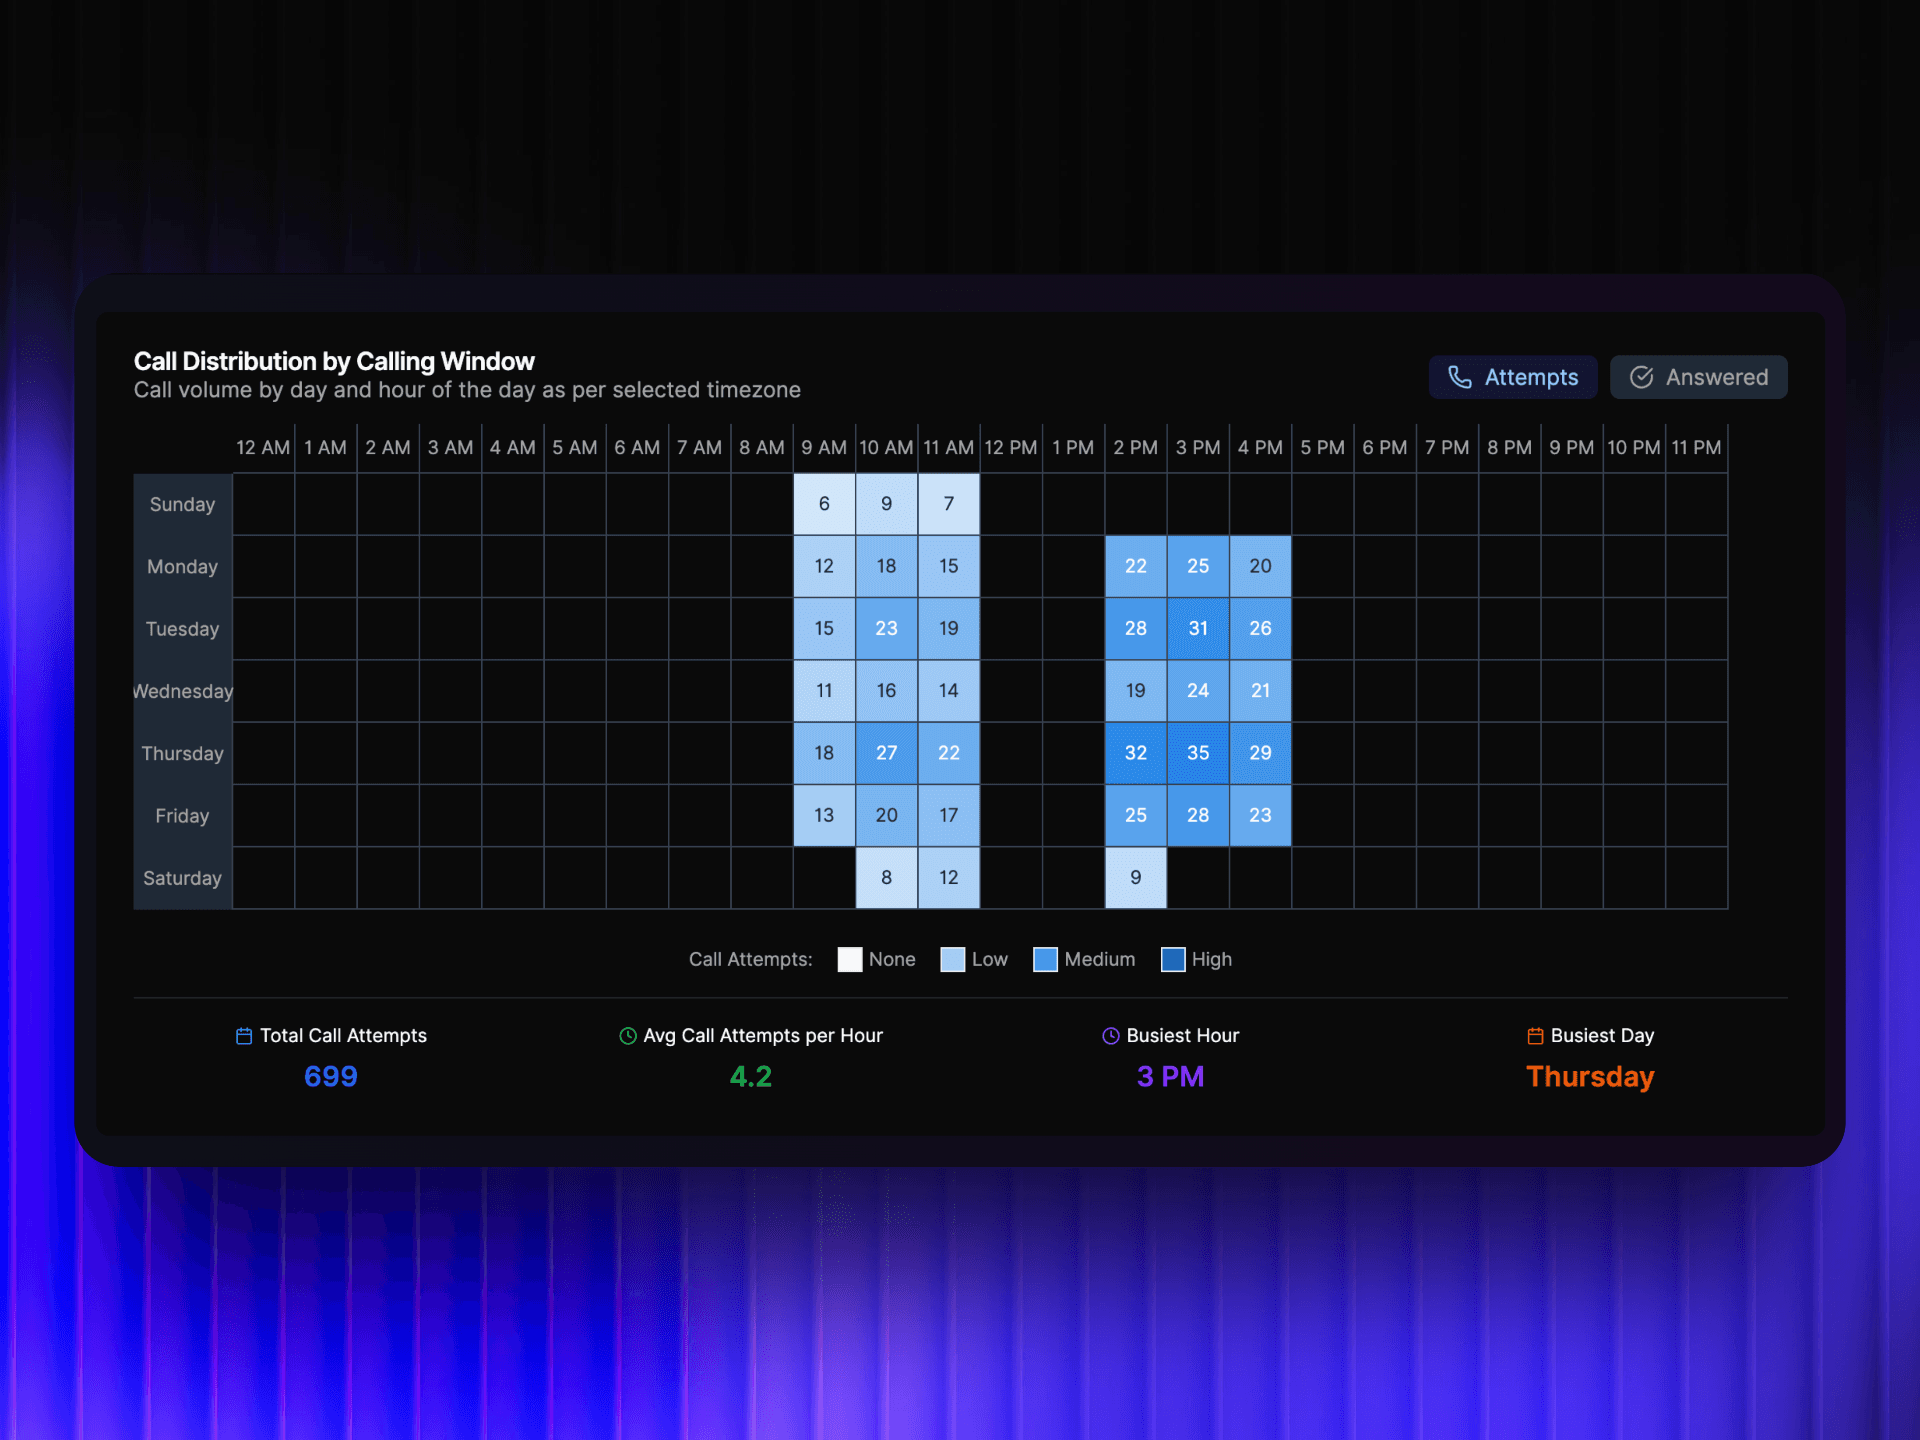Image resolution: width=1920 pixels, height=1440 pixels.
Task: Click the Monday 12 PM empty cell
Action: click(1011, 566)
